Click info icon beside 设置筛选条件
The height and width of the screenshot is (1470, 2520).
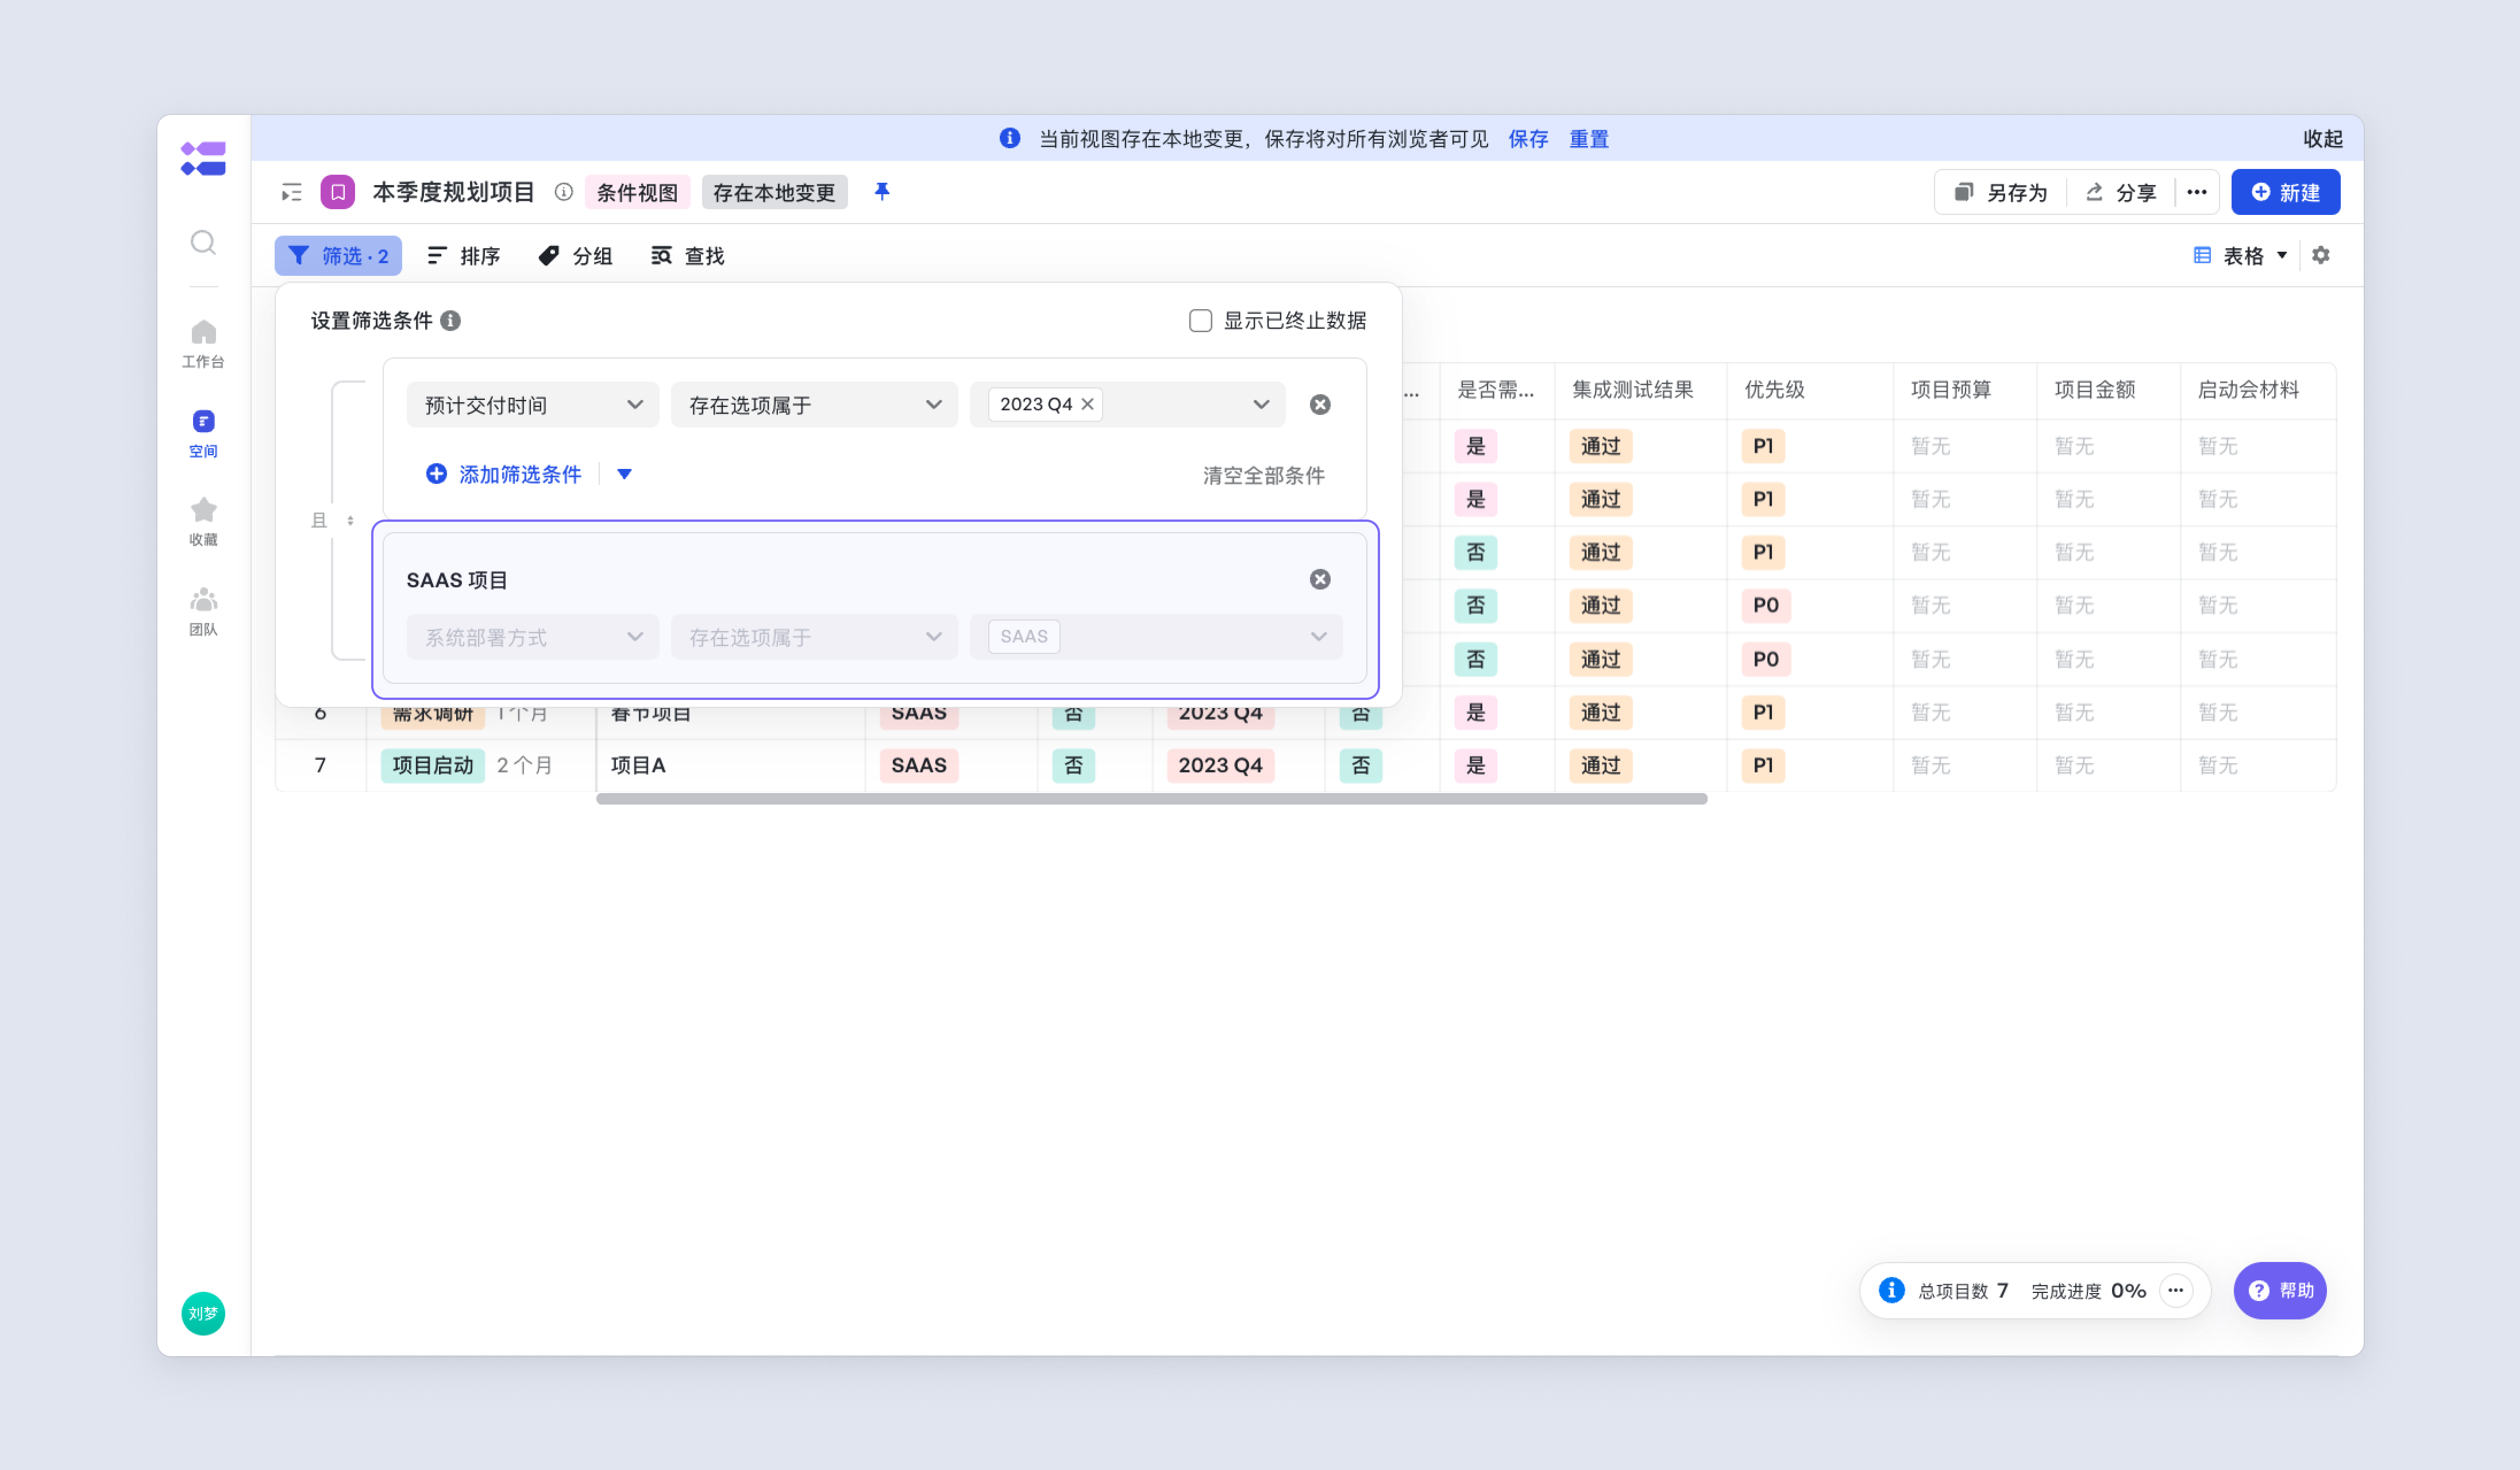click(451, 320)
